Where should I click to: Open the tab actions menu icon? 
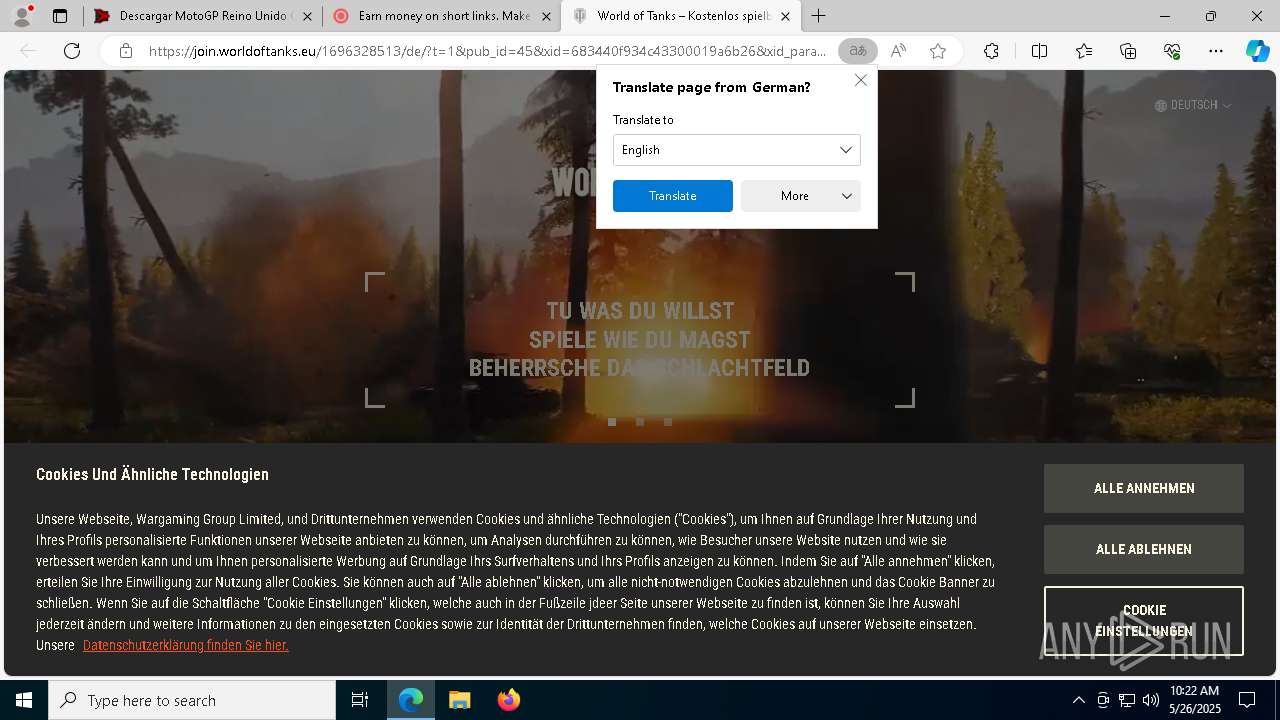60,16
